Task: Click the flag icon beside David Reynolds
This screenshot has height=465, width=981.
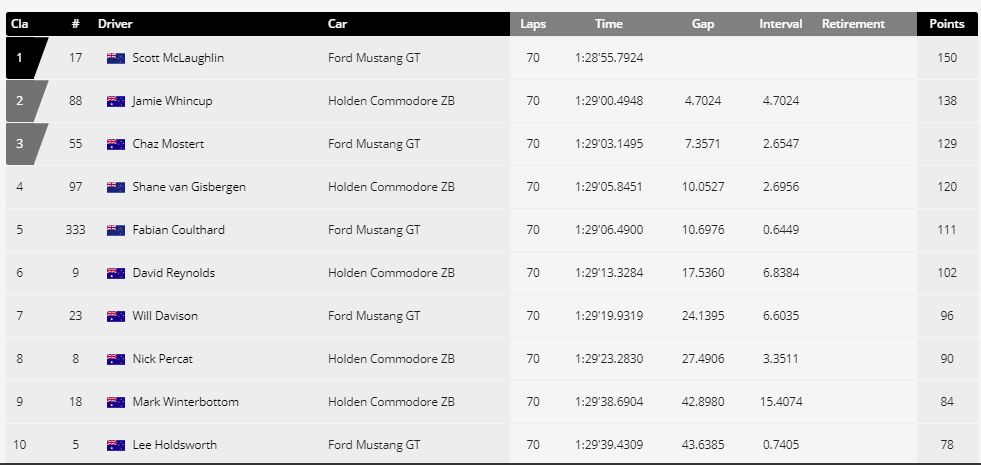Action: click(116, 273)
